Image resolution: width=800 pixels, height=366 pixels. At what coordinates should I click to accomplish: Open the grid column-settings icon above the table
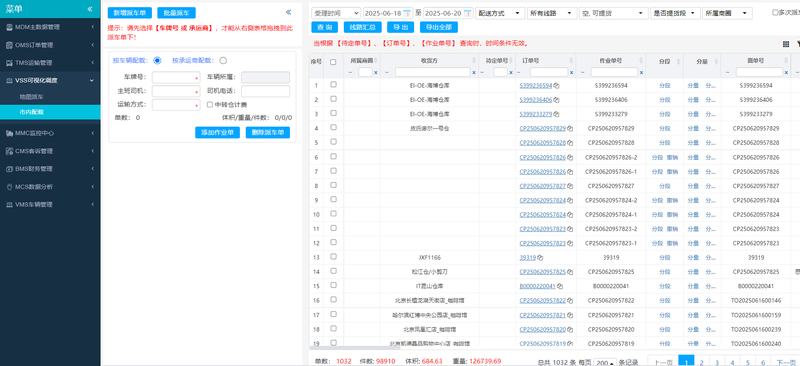[786, 44]
